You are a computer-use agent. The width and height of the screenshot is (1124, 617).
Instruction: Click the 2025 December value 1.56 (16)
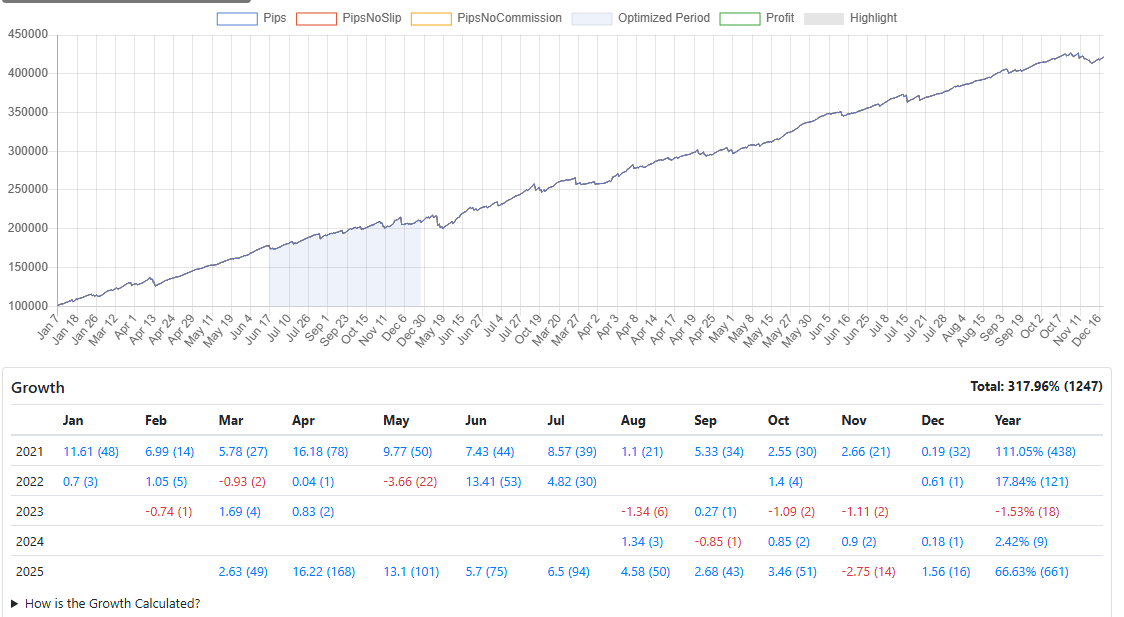click(946, 572)
